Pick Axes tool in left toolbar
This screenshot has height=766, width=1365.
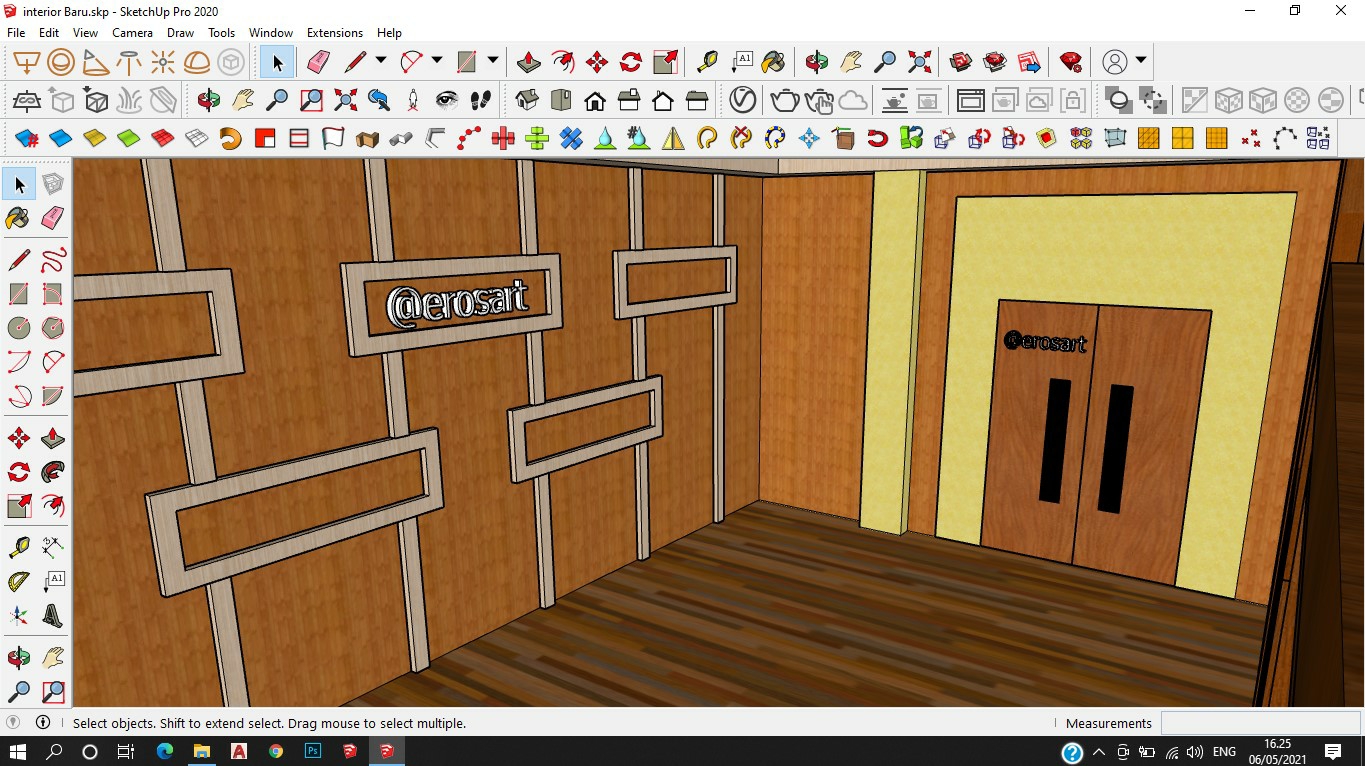coord(19,616)
